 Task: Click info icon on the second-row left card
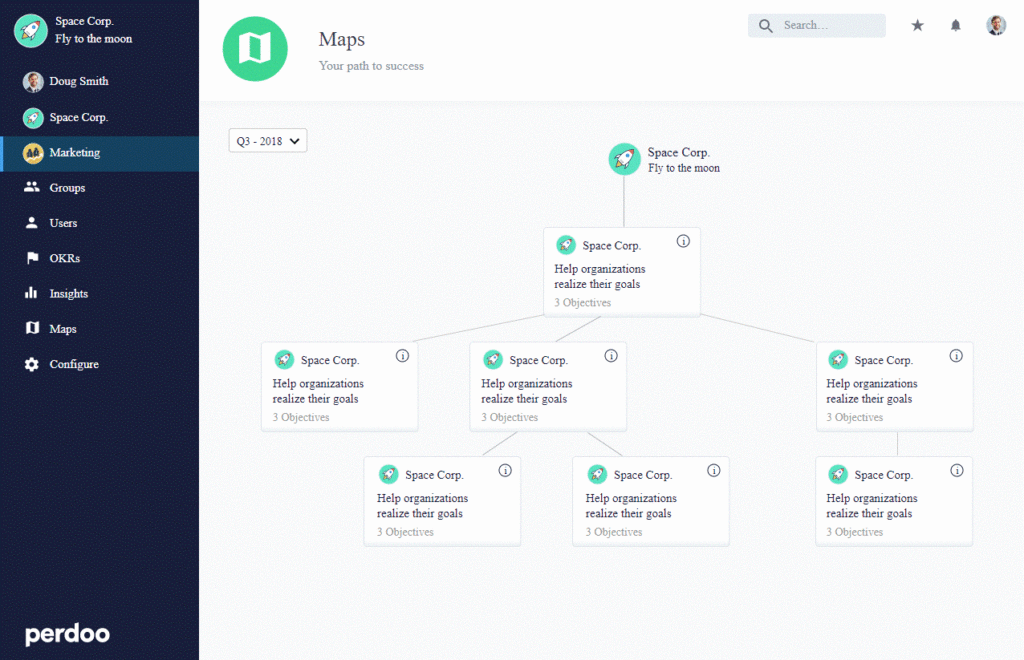pos(402,356)
